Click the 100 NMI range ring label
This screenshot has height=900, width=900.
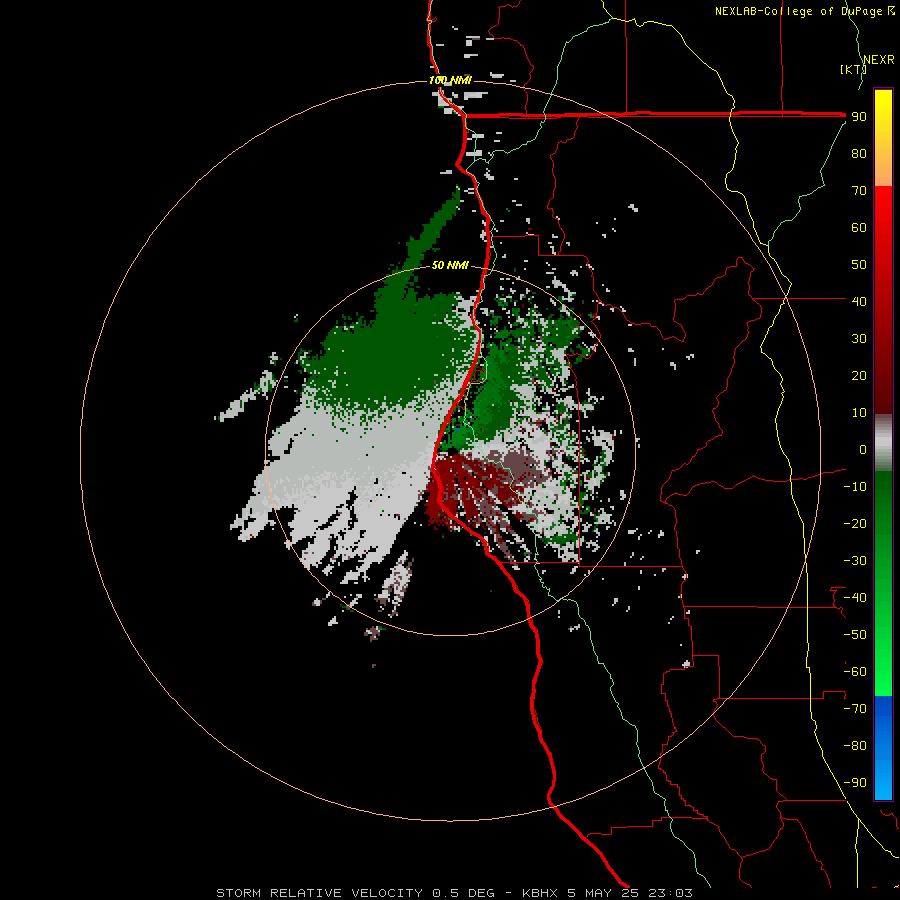(450, 80)
